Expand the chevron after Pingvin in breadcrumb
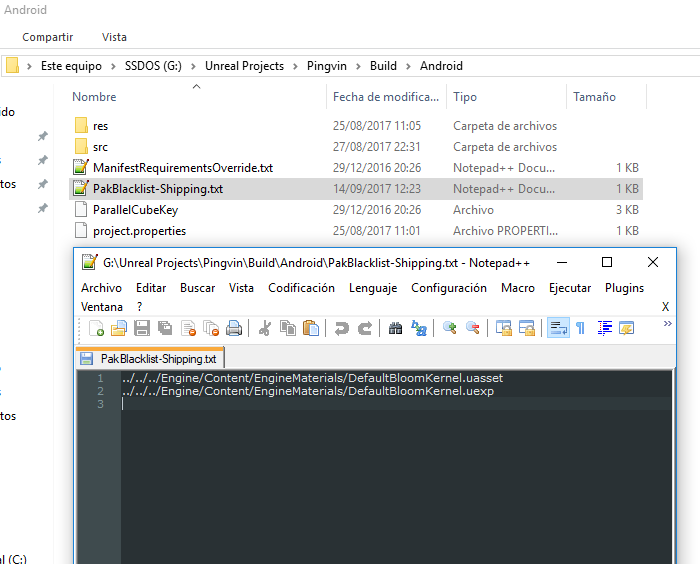 coord(358,66)
